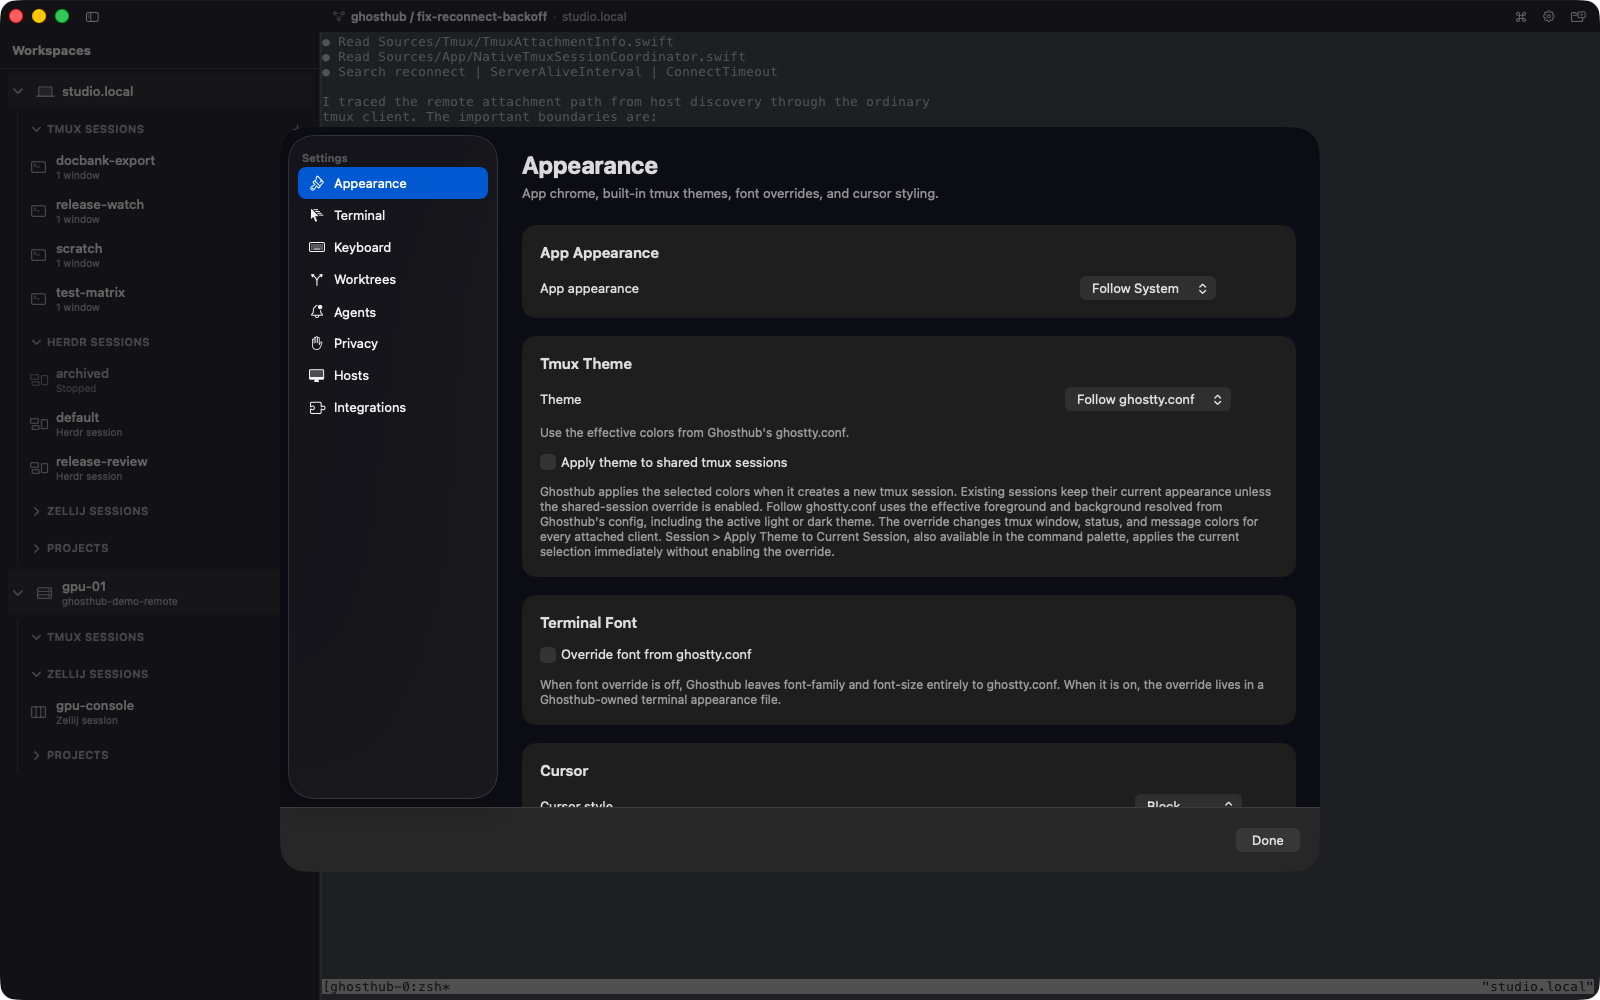Toggle the sidebar panel icon in title bar
1600x1000 pixels.
pos(92,16)
